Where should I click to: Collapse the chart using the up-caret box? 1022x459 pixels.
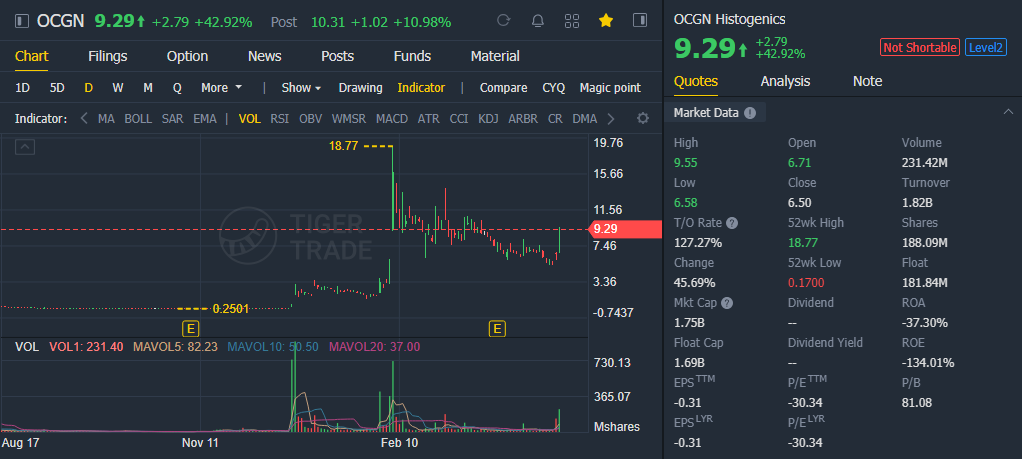pyautogui.click(x=25, y=147)
